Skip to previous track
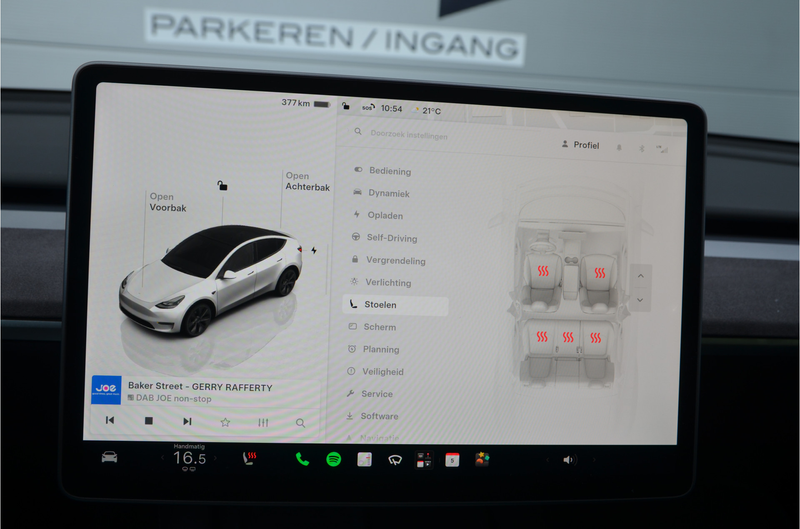This screenshot has height=529, width=800. pyautogui.click(x=110, y=420)
